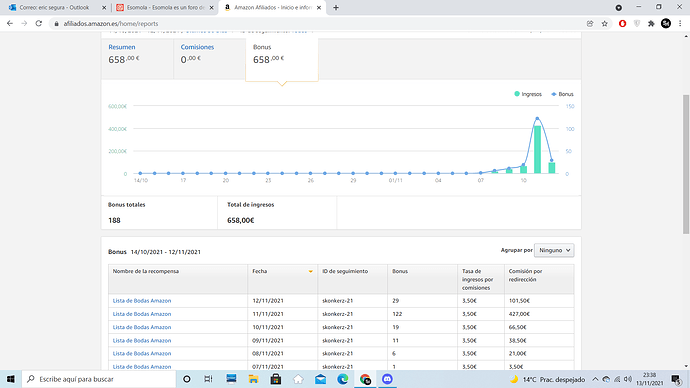Open Lista de Bodas Amazon link for 12/11/2021
The image size is (690, 388).
[142, 301]
